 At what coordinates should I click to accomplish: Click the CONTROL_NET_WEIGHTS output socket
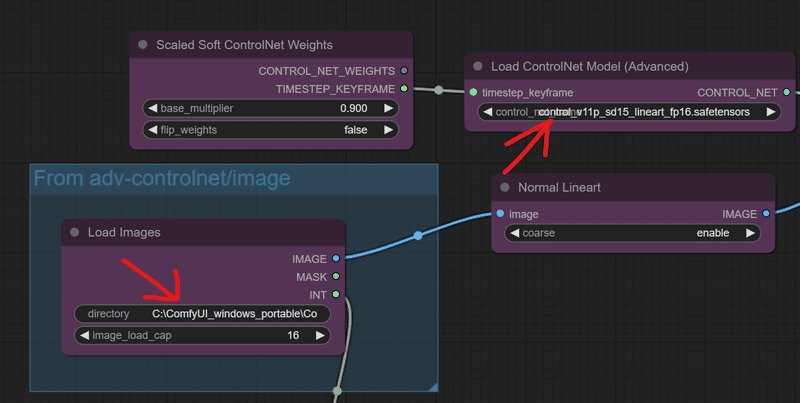click(x=404, y=71)
